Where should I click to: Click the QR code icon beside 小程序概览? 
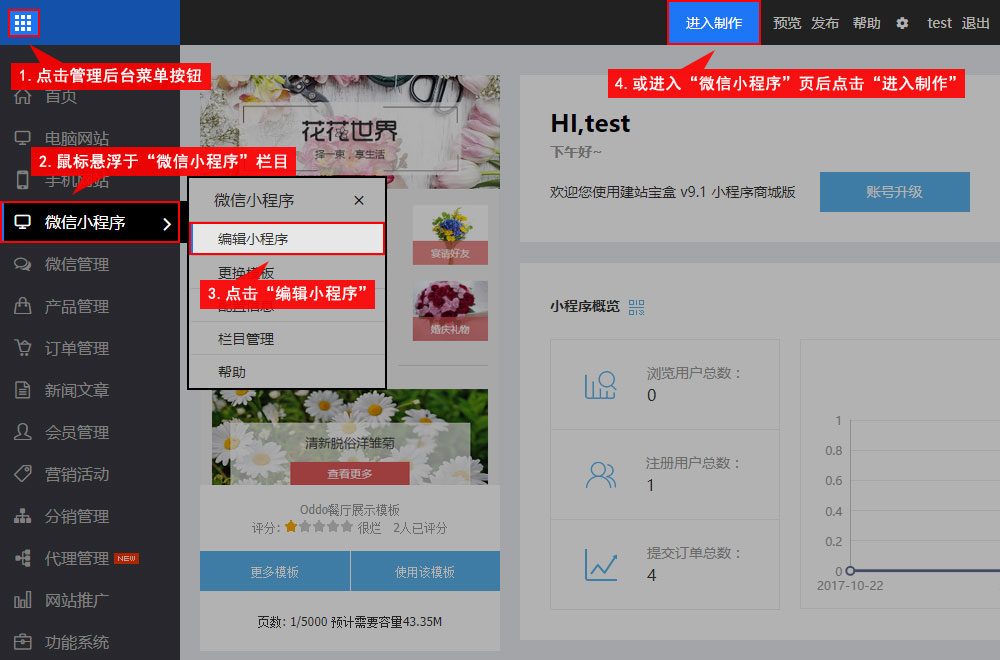coord(637,306)
